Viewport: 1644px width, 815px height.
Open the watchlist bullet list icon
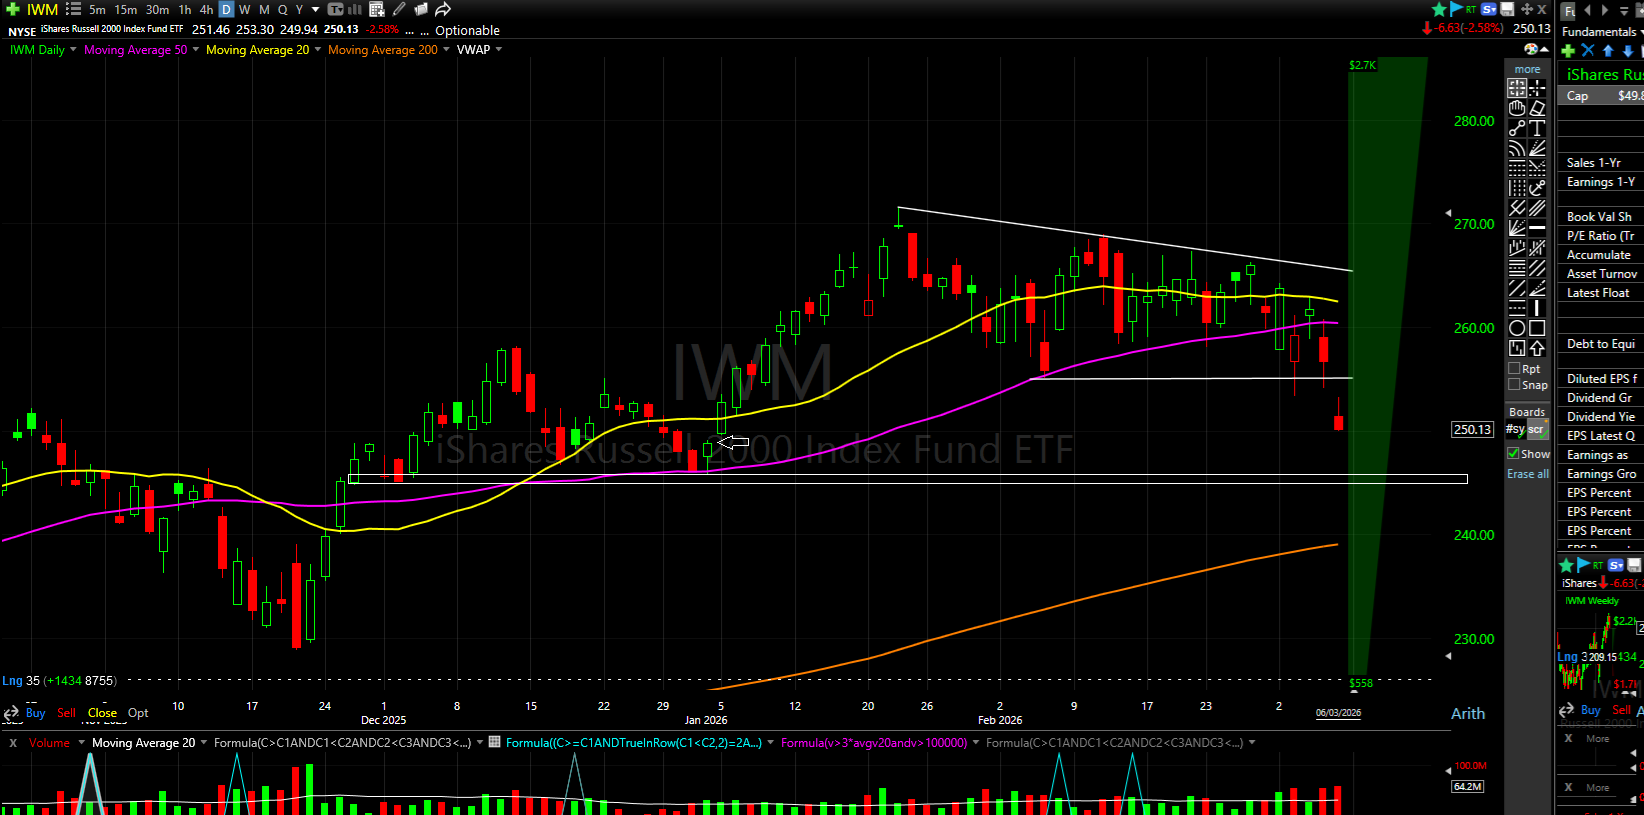click(73, 9)
